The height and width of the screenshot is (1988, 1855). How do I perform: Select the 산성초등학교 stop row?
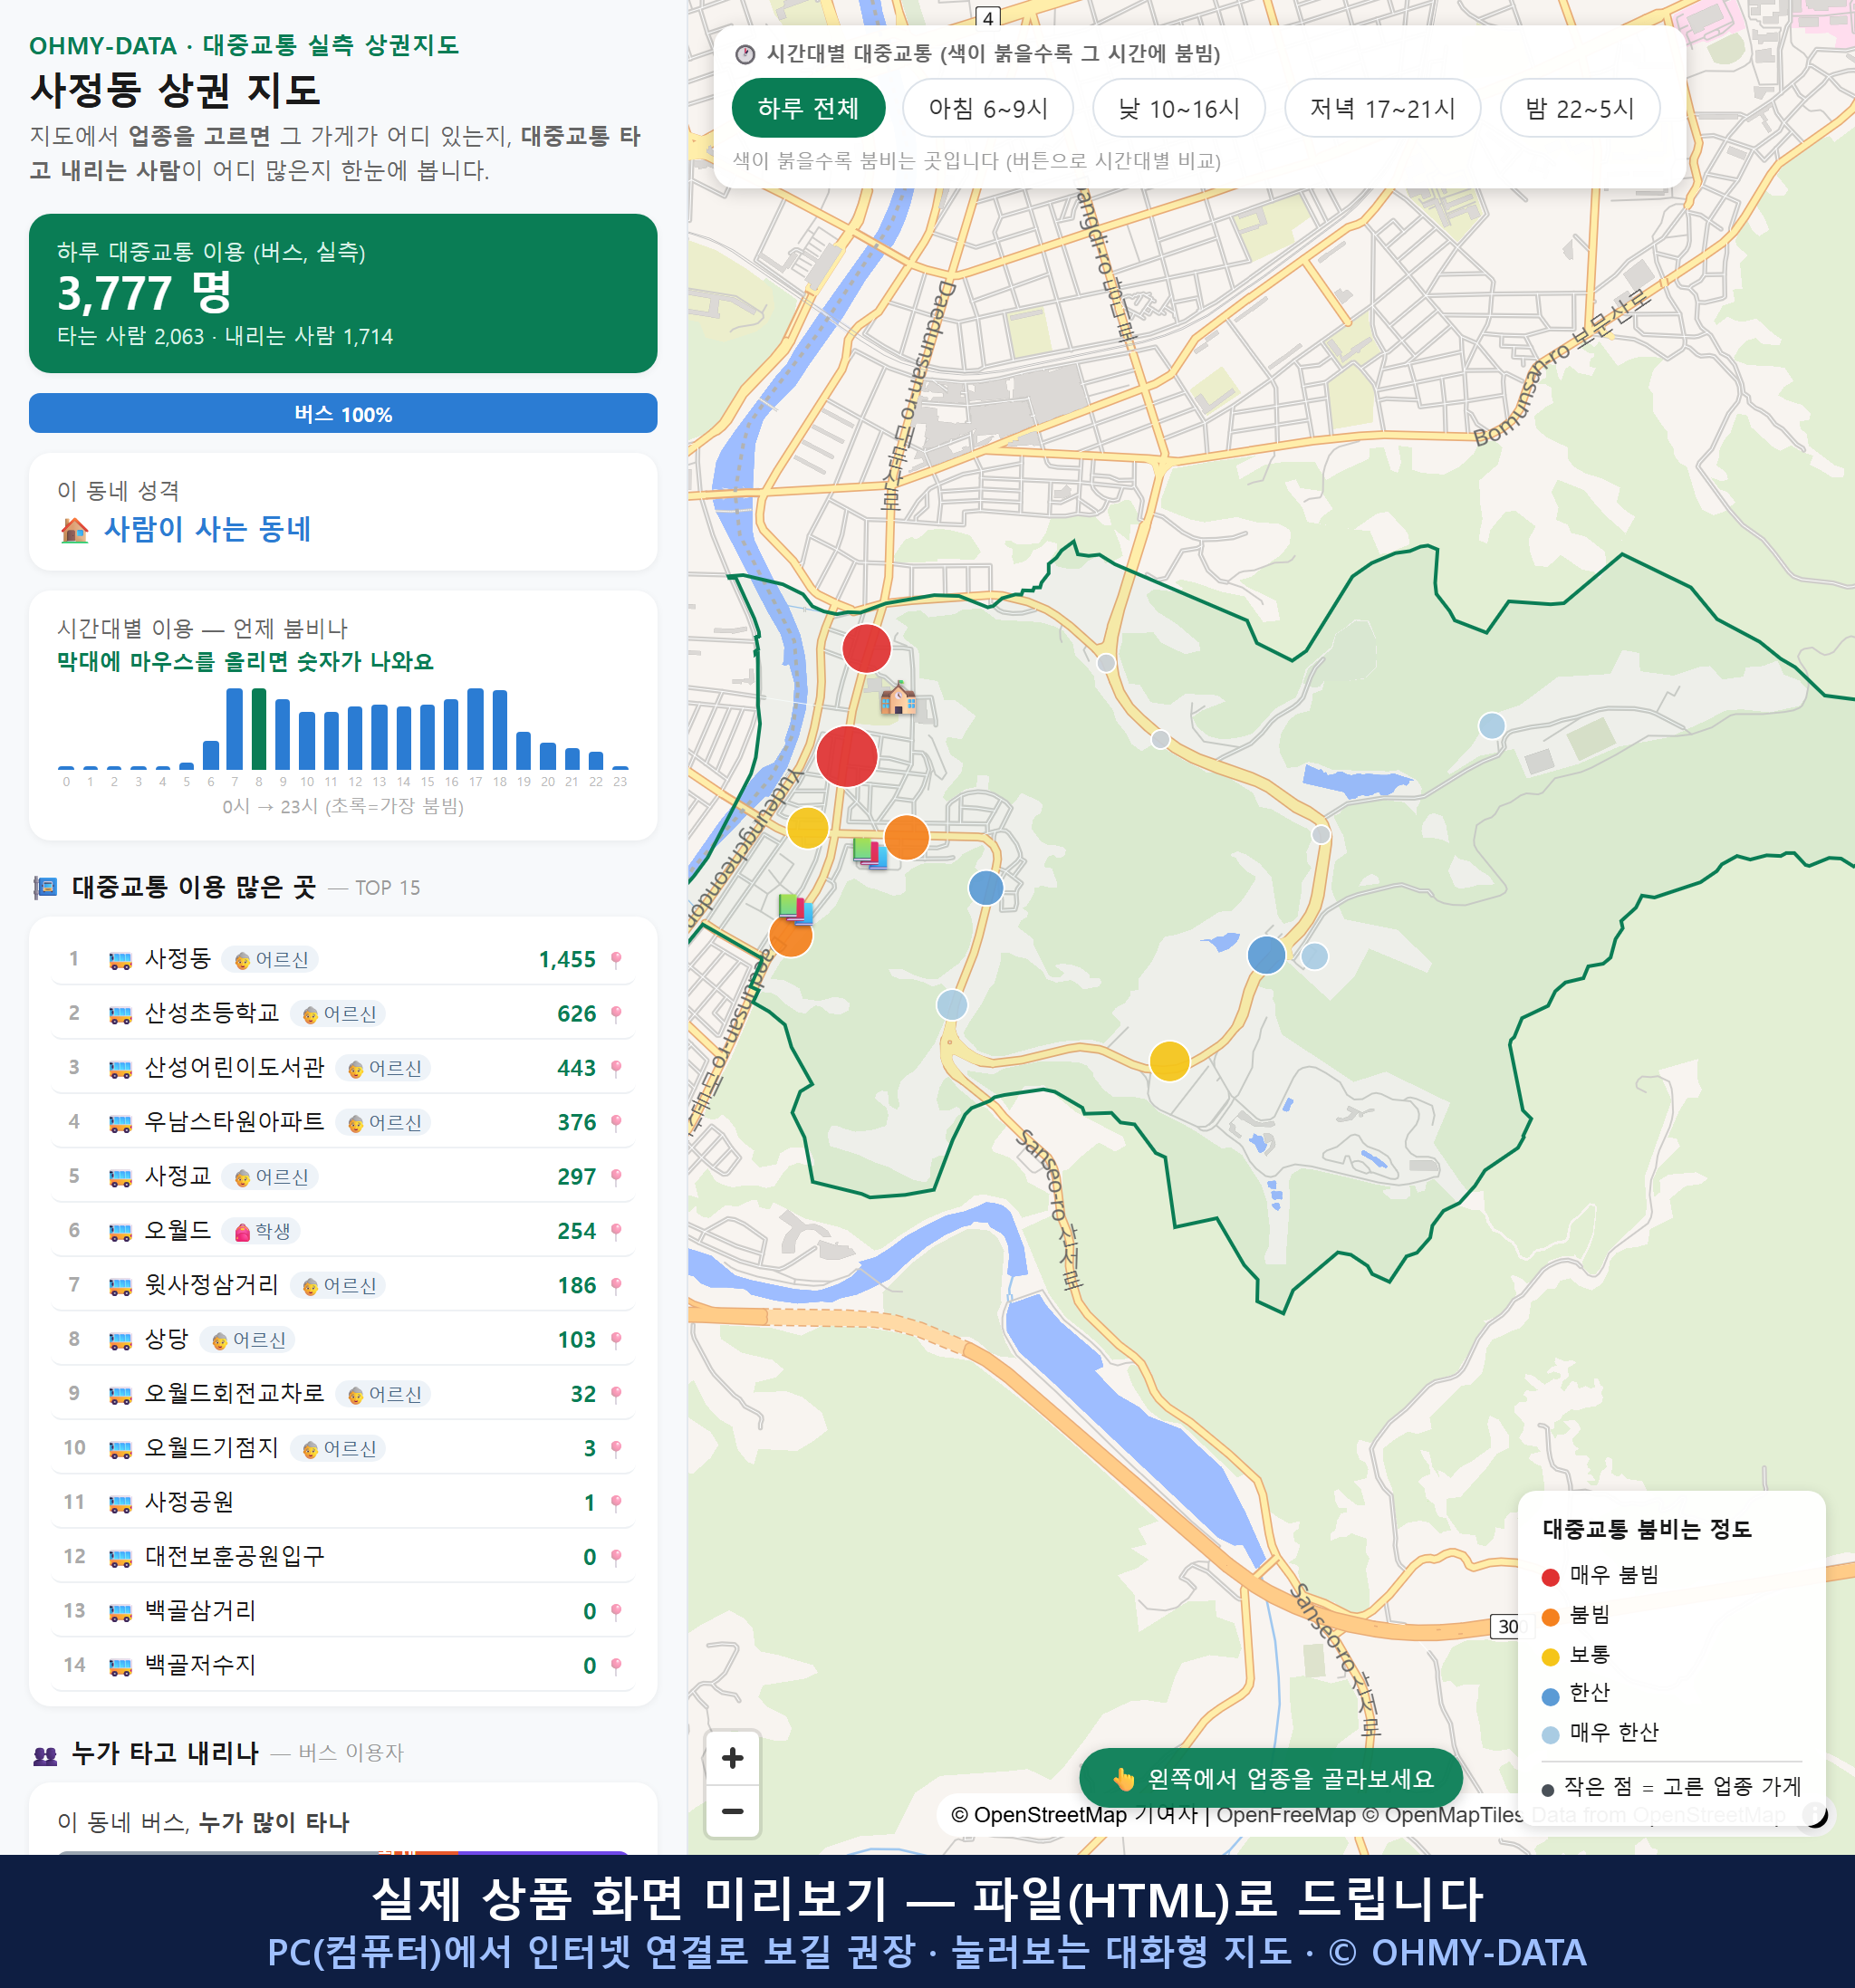coord(343,1014)
